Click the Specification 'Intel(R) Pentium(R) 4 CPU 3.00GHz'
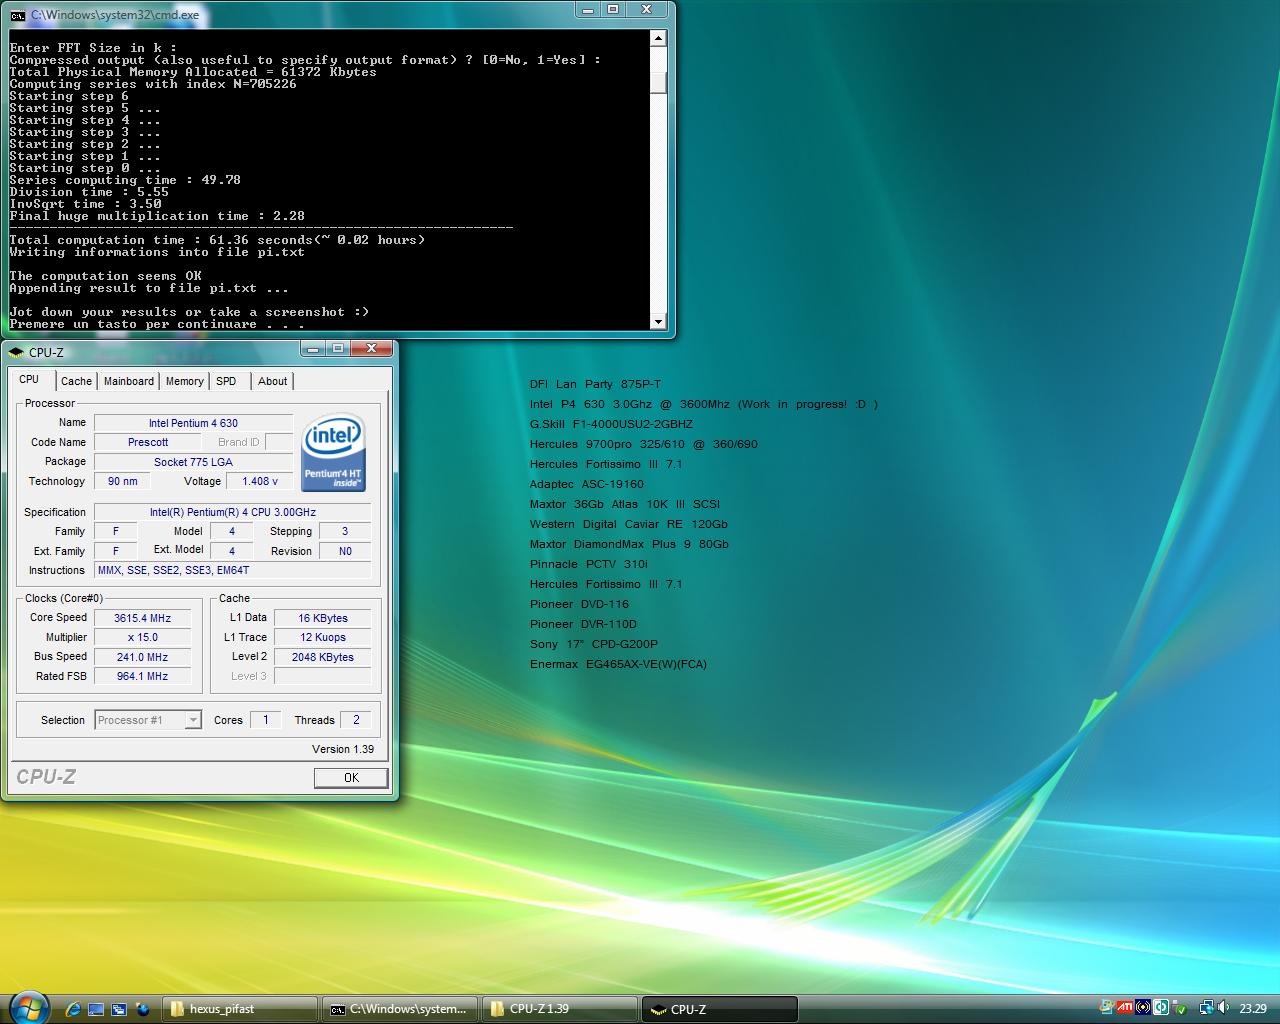Viewport: 1280px width, 1024px height. pyautogui.click(x=233, y=512)
